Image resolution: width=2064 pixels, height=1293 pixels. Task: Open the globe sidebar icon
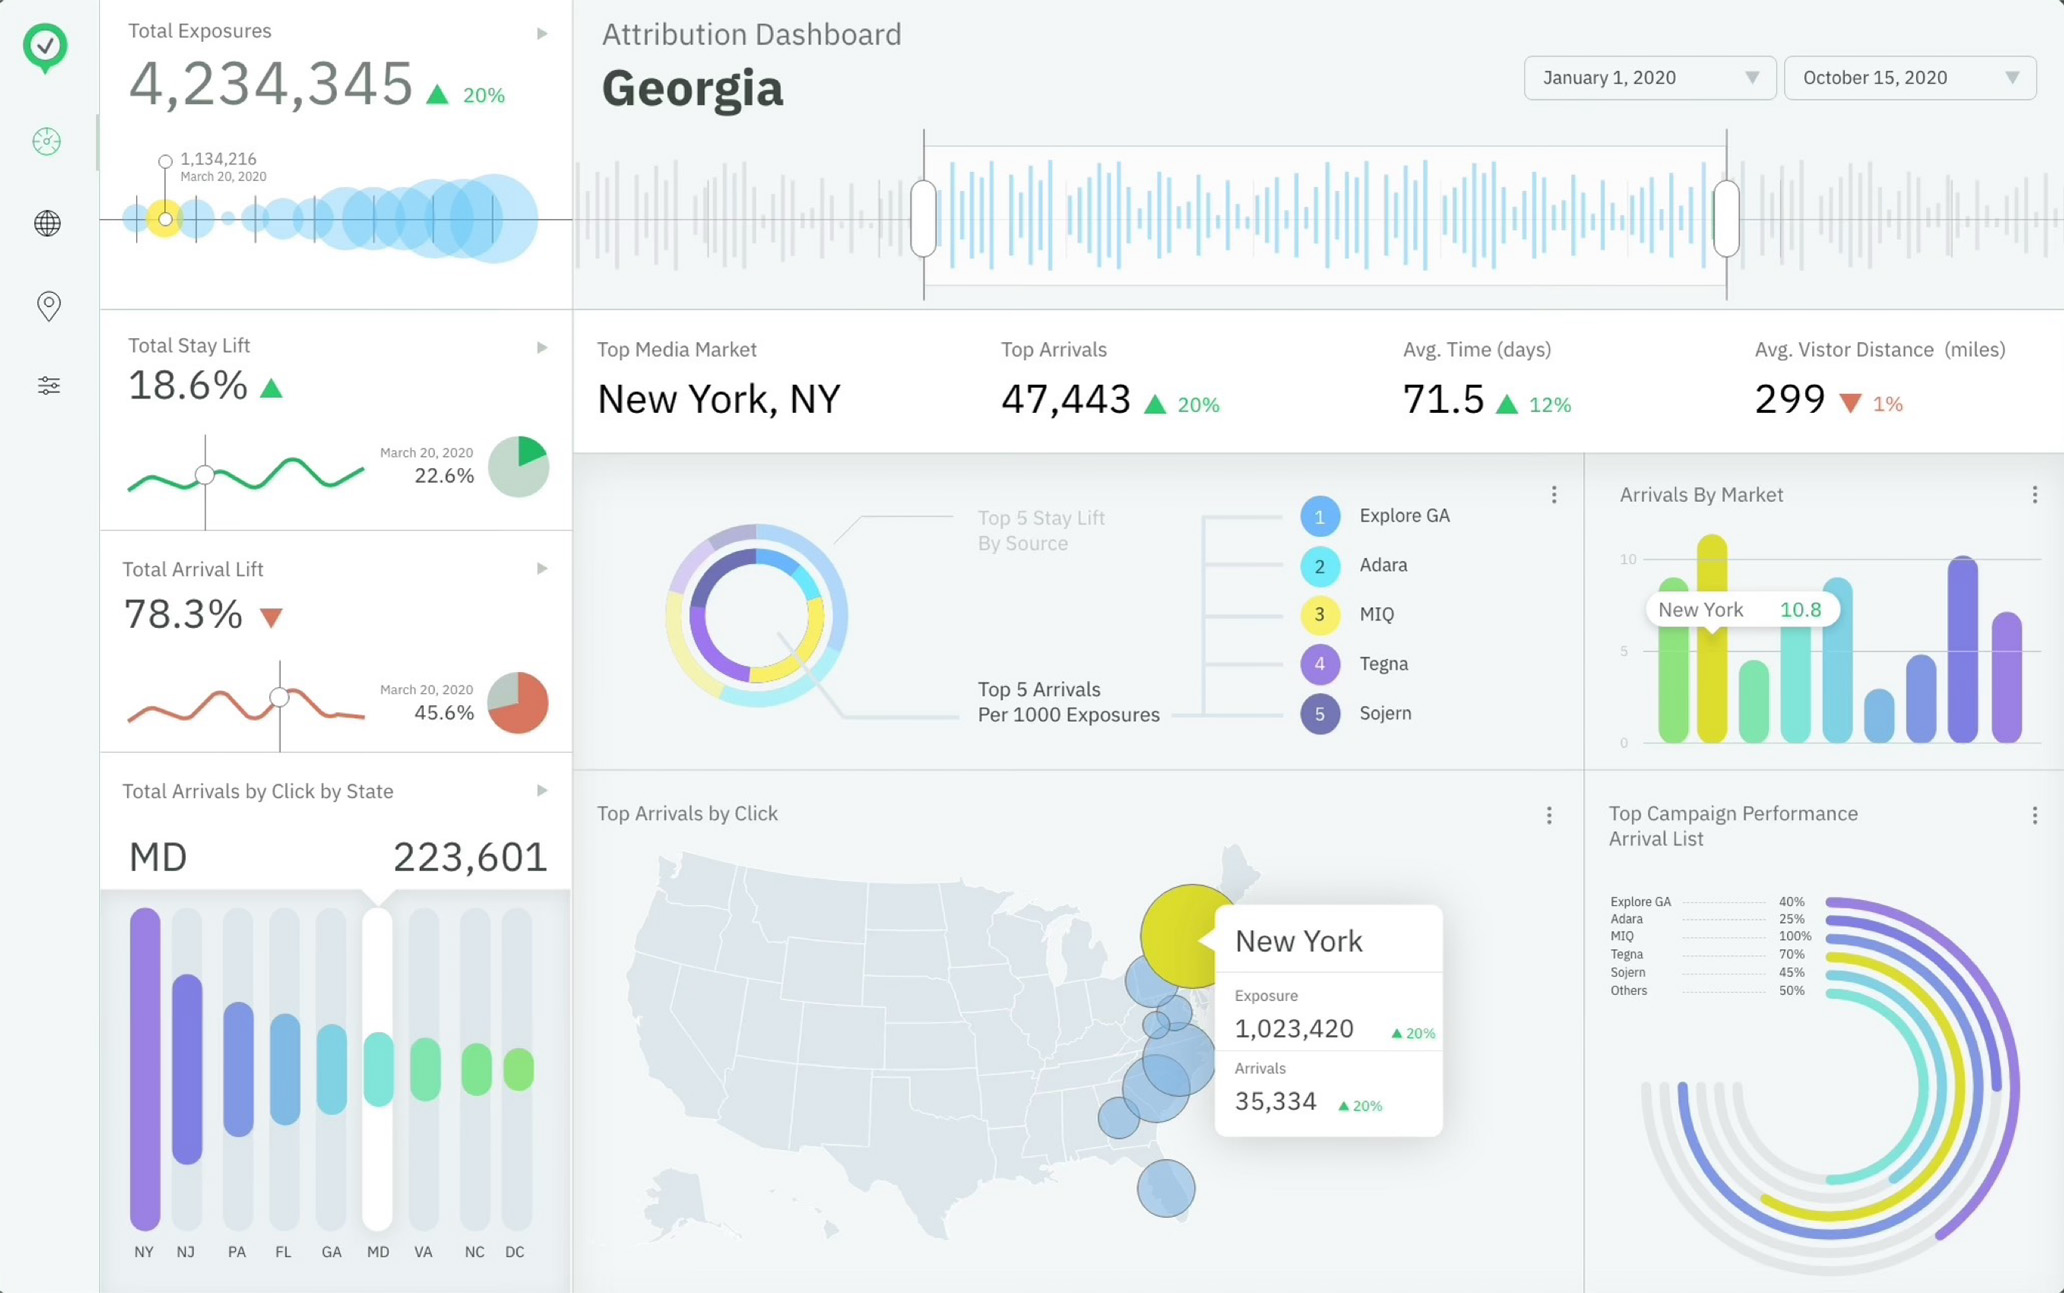(47, 223)
